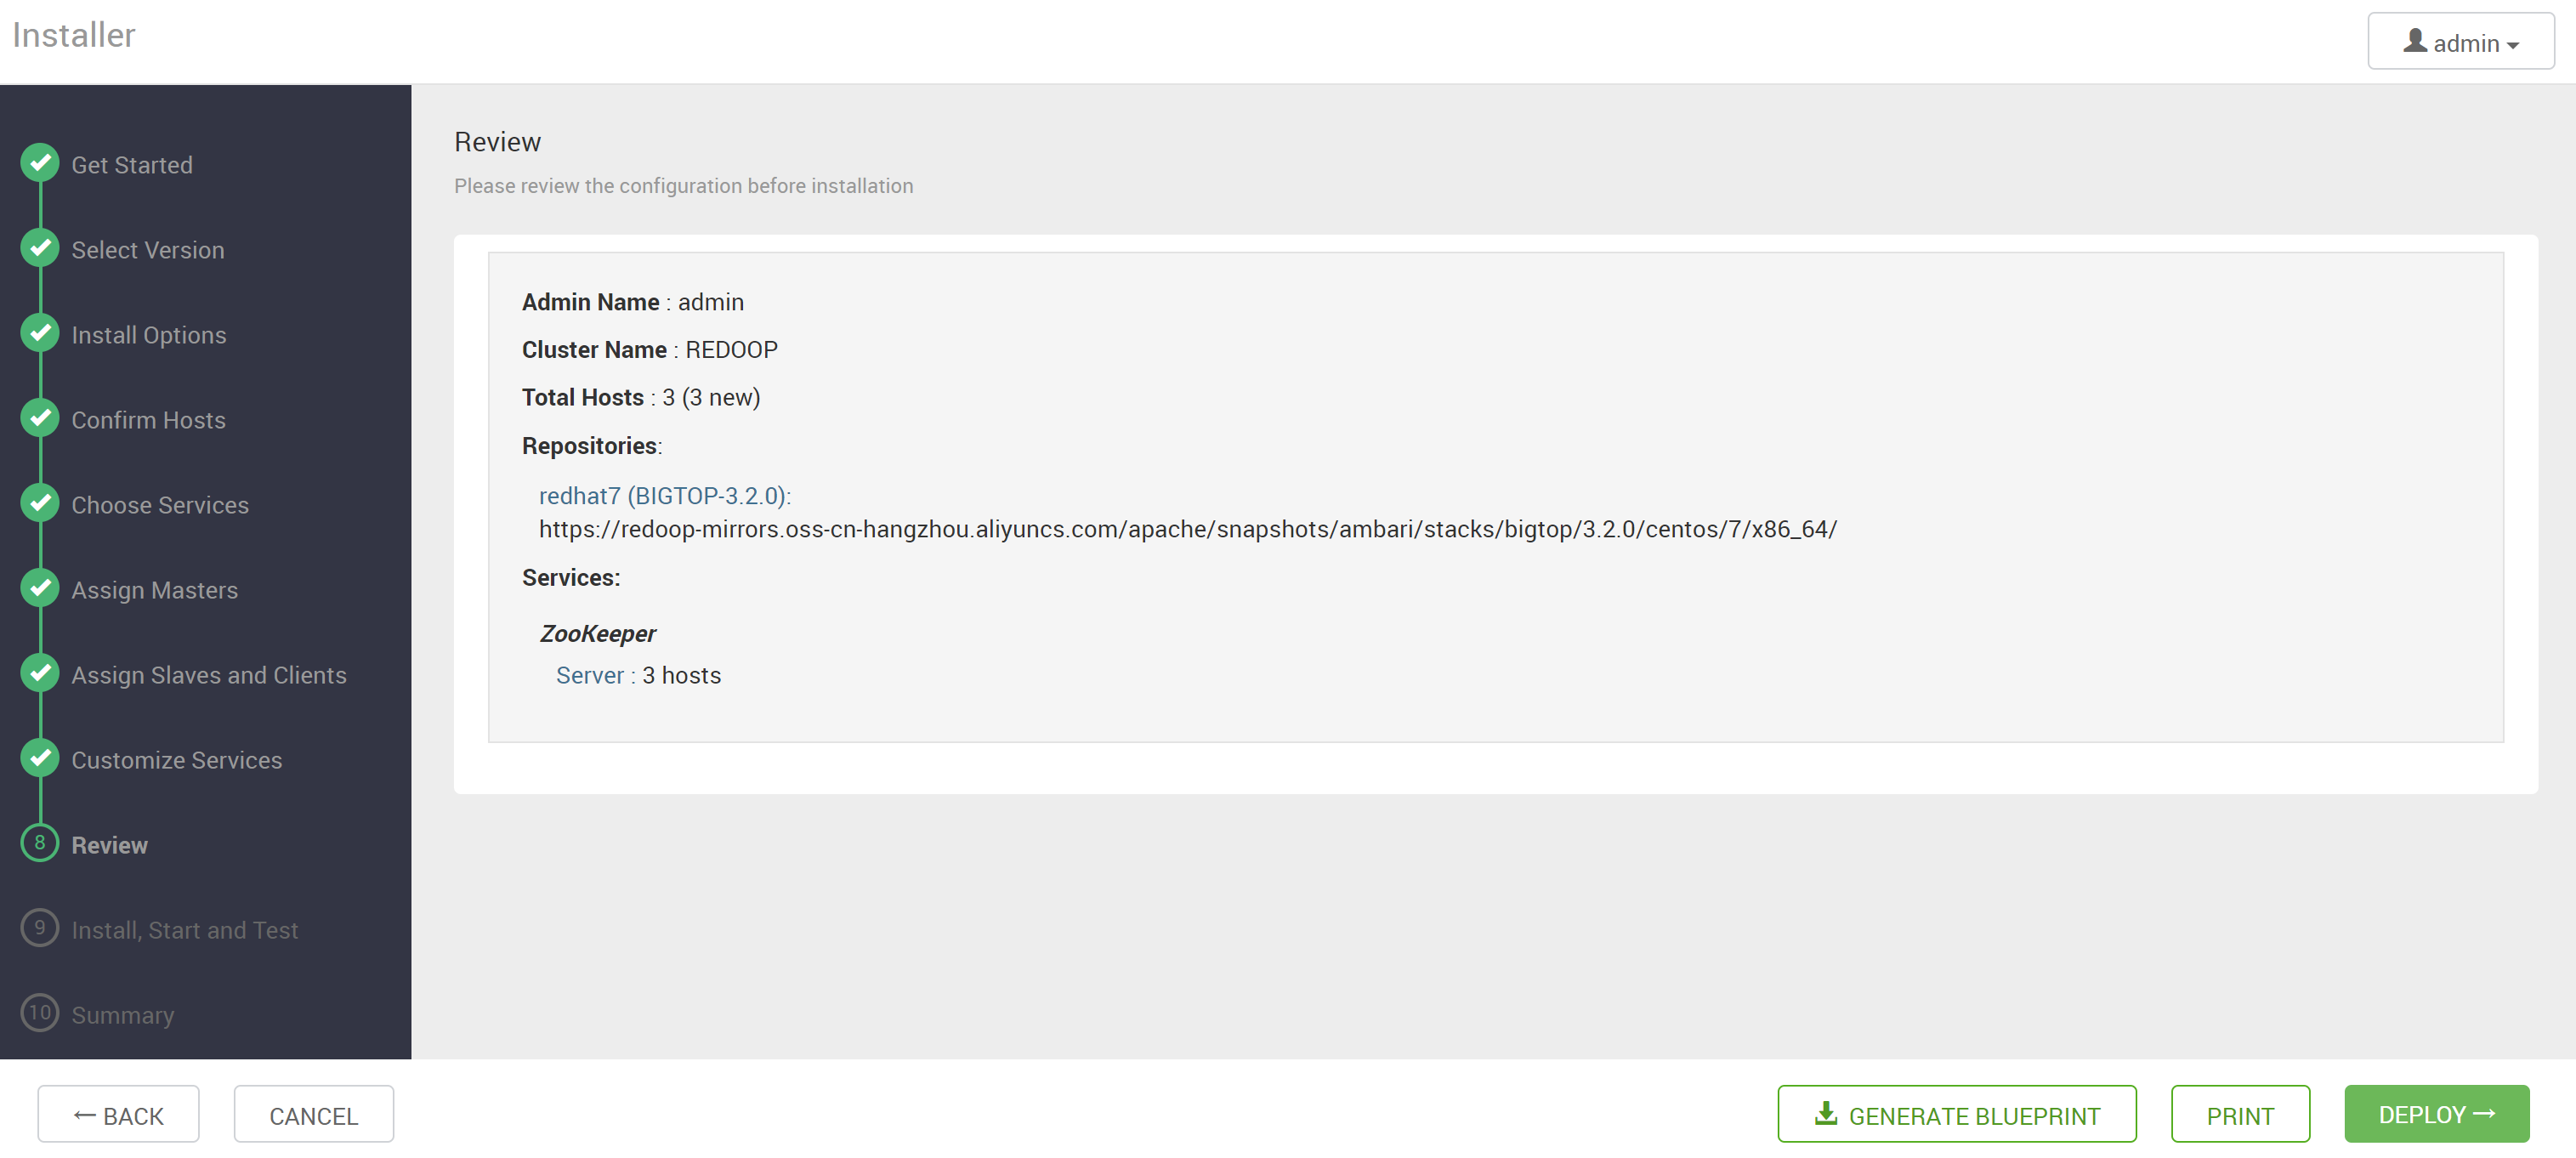Cancel the installer wizard

[x=313, y=1114]
